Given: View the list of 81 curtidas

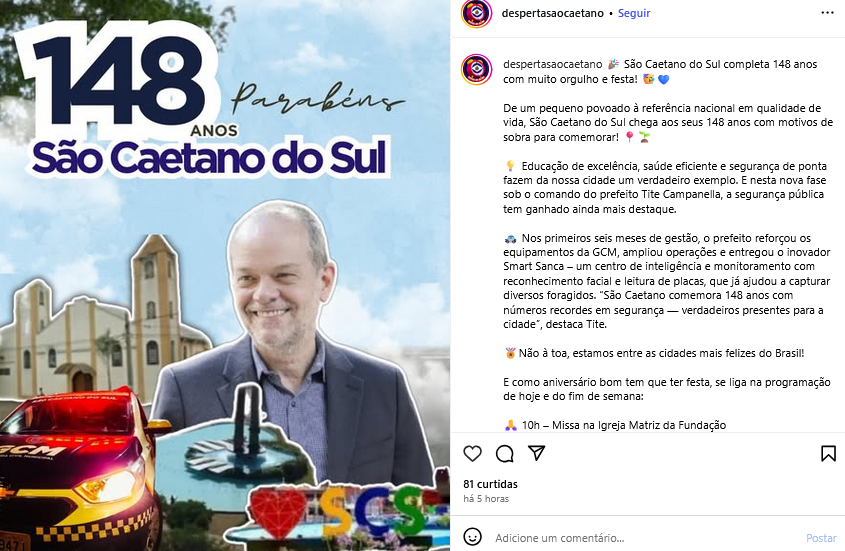Looking at the screenshot, I should [490, 484].
